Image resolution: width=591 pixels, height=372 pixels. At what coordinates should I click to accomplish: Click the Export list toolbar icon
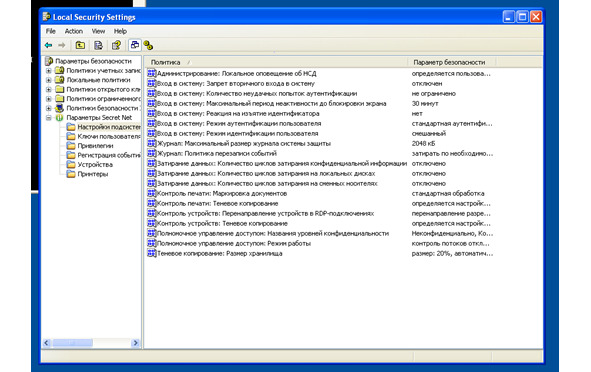pyautogui.click(x=98, y=45)
